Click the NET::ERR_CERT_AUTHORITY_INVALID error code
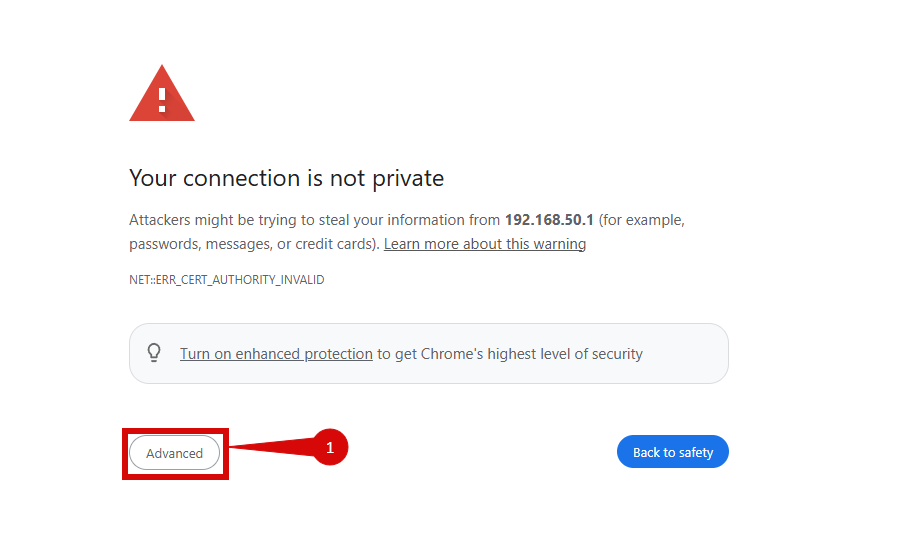The image size is (899, 553). coord(227,280)
